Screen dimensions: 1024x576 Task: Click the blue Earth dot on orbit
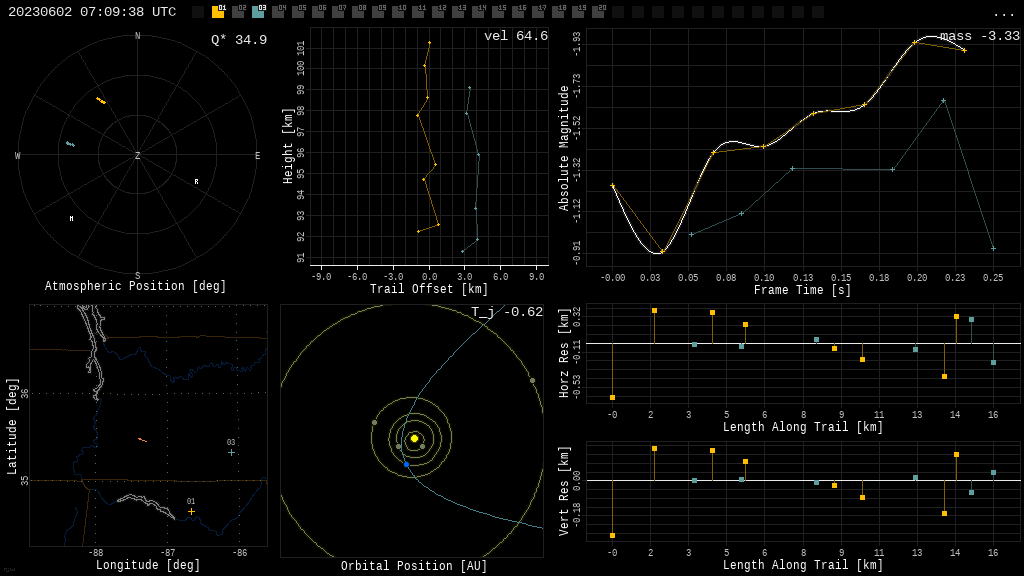point(406,464)
